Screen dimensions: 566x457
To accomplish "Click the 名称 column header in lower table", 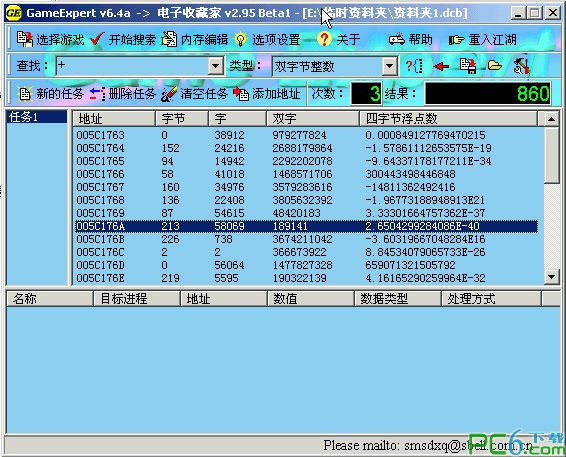I will [x=50, y=299].
